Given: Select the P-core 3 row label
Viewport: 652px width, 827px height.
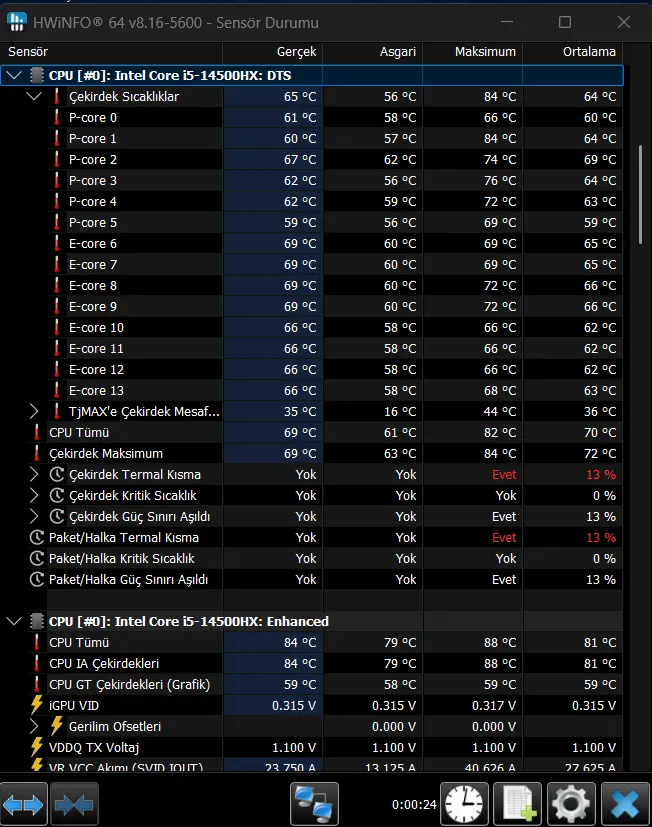Looking at the screenshot, I should click(x=93, y=180).
